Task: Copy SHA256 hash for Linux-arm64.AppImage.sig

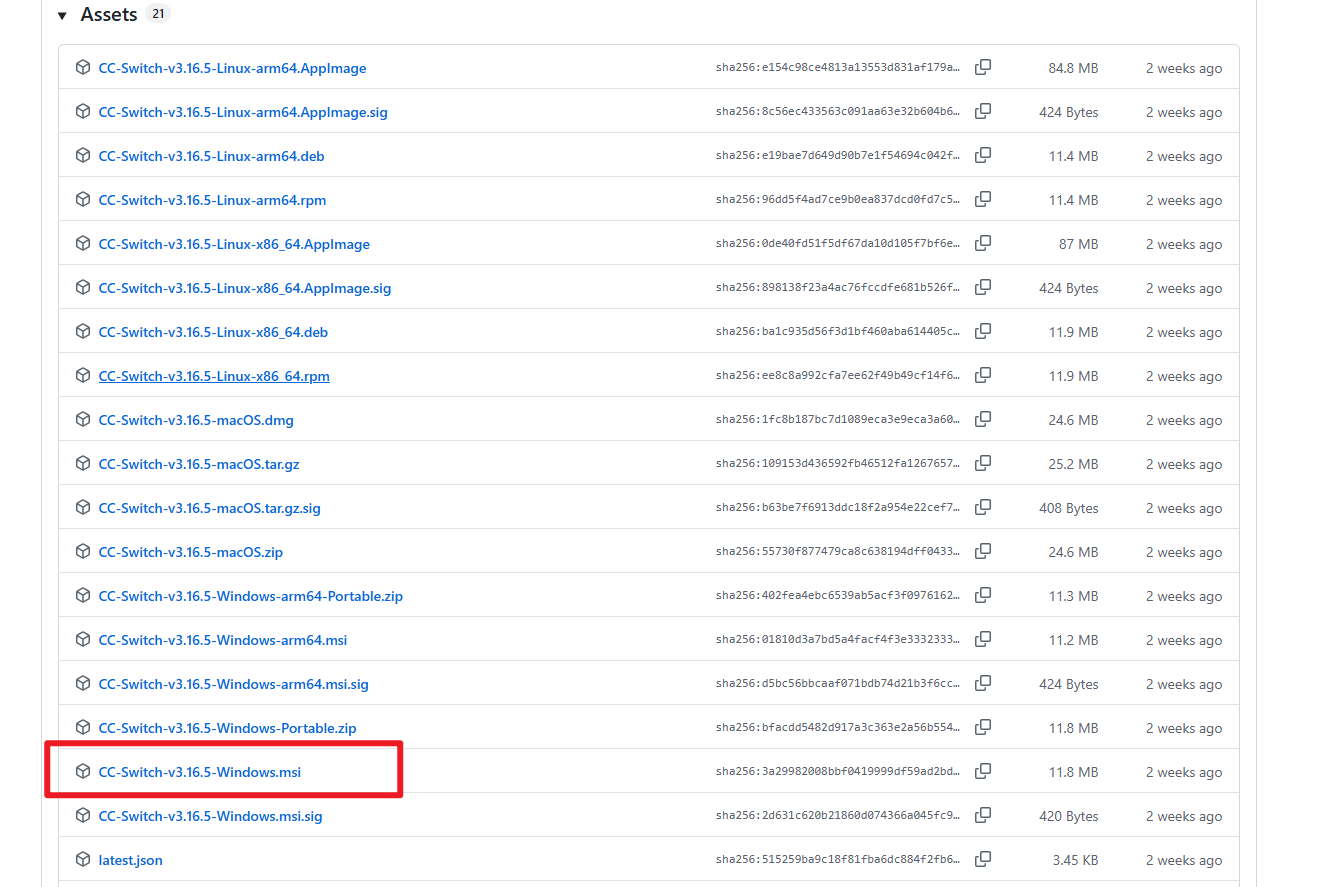Action: 983,111
